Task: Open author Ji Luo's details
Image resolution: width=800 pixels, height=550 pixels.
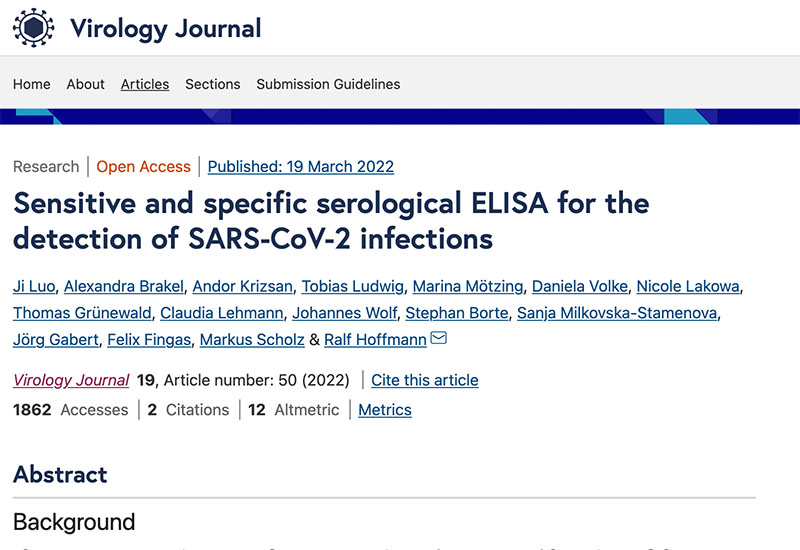Action: click(x=34, y=286)
